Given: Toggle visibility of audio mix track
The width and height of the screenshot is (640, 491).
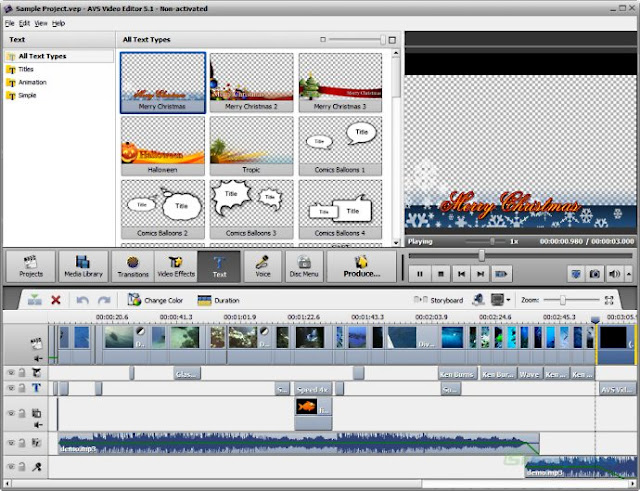Looking at the screenshot, I should pos(11,442).
